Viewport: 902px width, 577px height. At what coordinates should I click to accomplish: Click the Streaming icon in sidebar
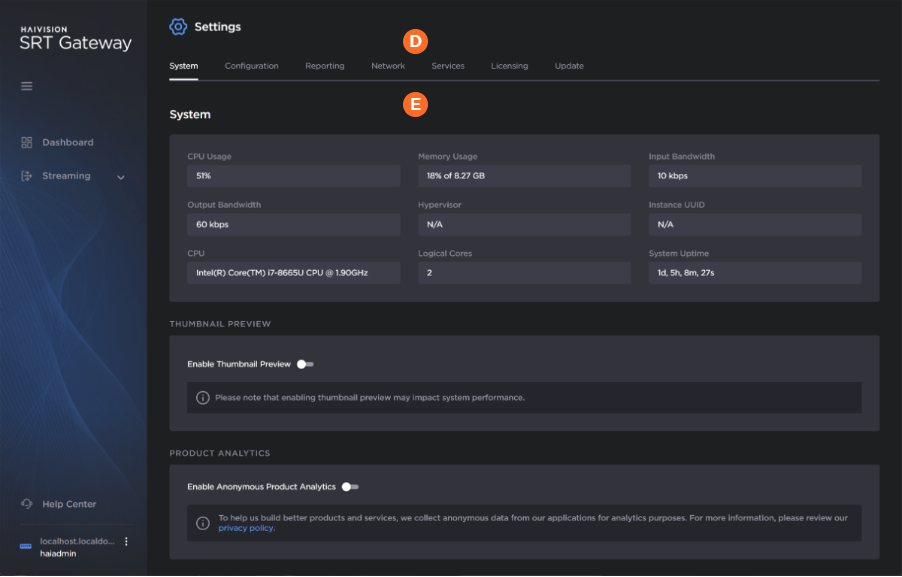(27, 176)
